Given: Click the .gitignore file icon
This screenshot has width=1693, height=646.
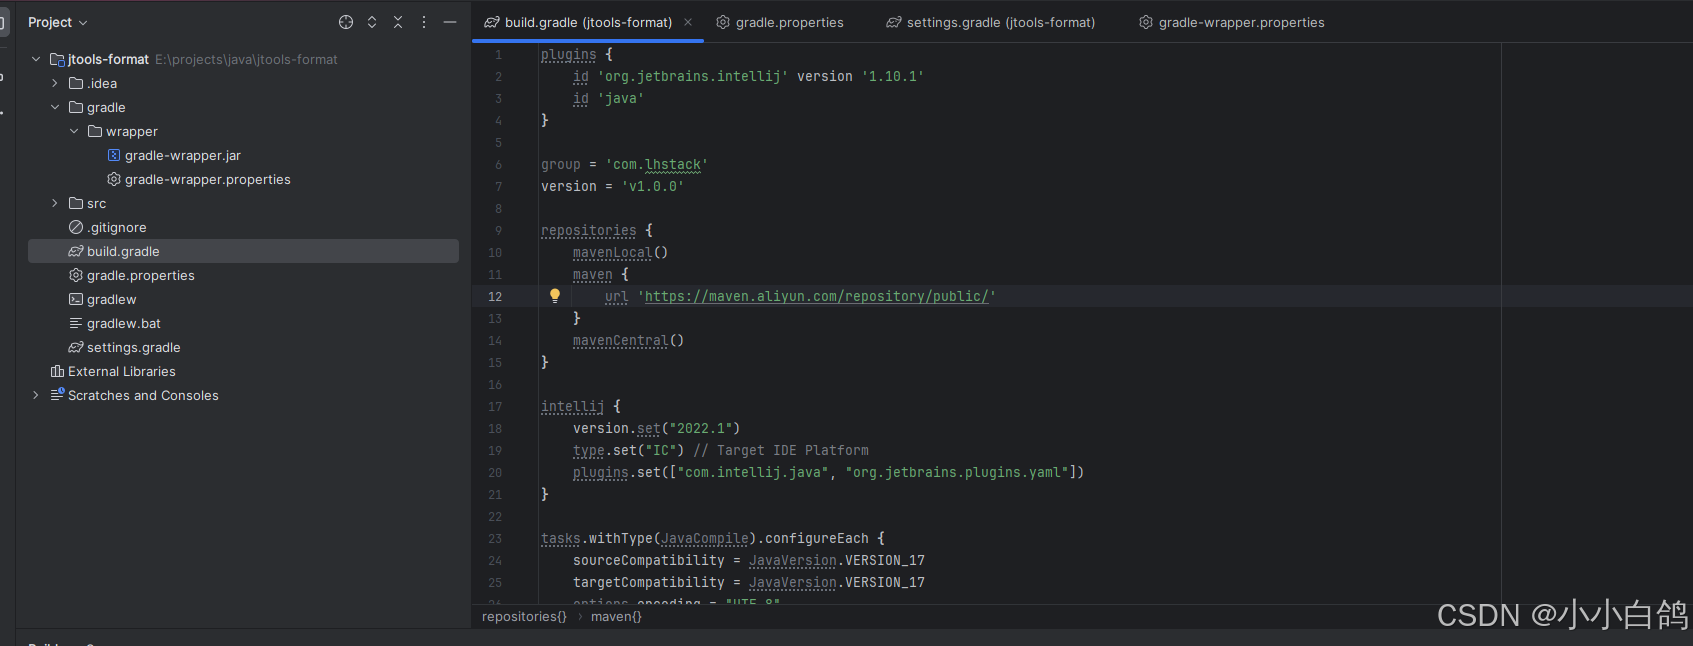Looking at the screenshot, I should pos(76,227).
